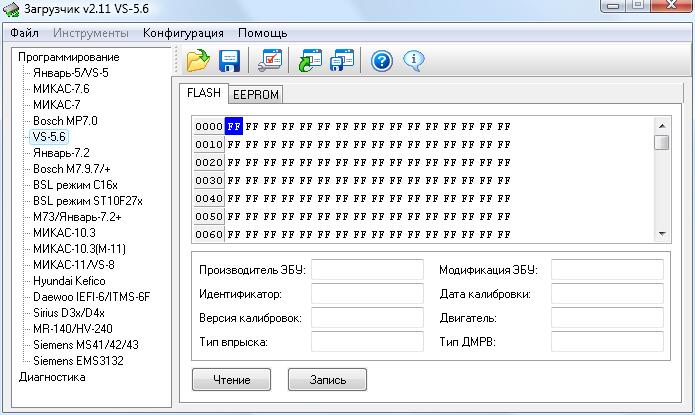The image size is (695, 415).
Task: Switch to the EEPROM tab
Action: coord(256,95)
